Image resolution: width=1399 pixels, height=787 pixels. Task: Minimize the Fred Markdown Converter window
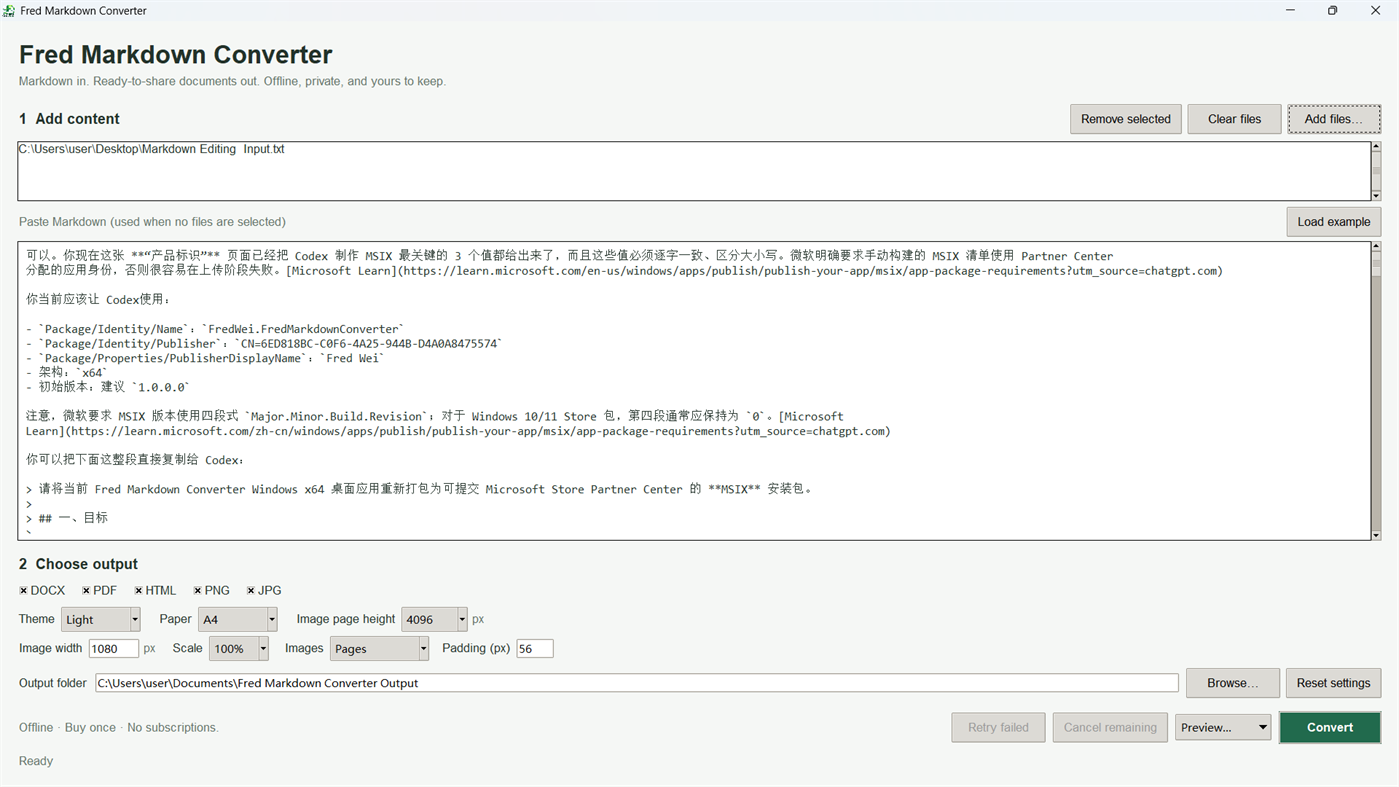click(1290, 11)
